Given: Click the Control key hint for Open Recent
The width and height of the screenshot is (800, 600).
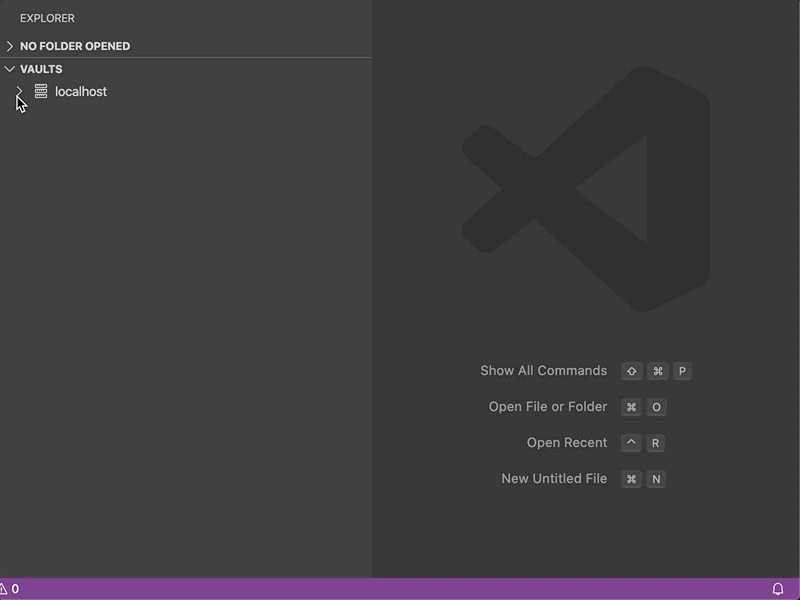Looking at the screenshot, I should click(x=631, y=443).
